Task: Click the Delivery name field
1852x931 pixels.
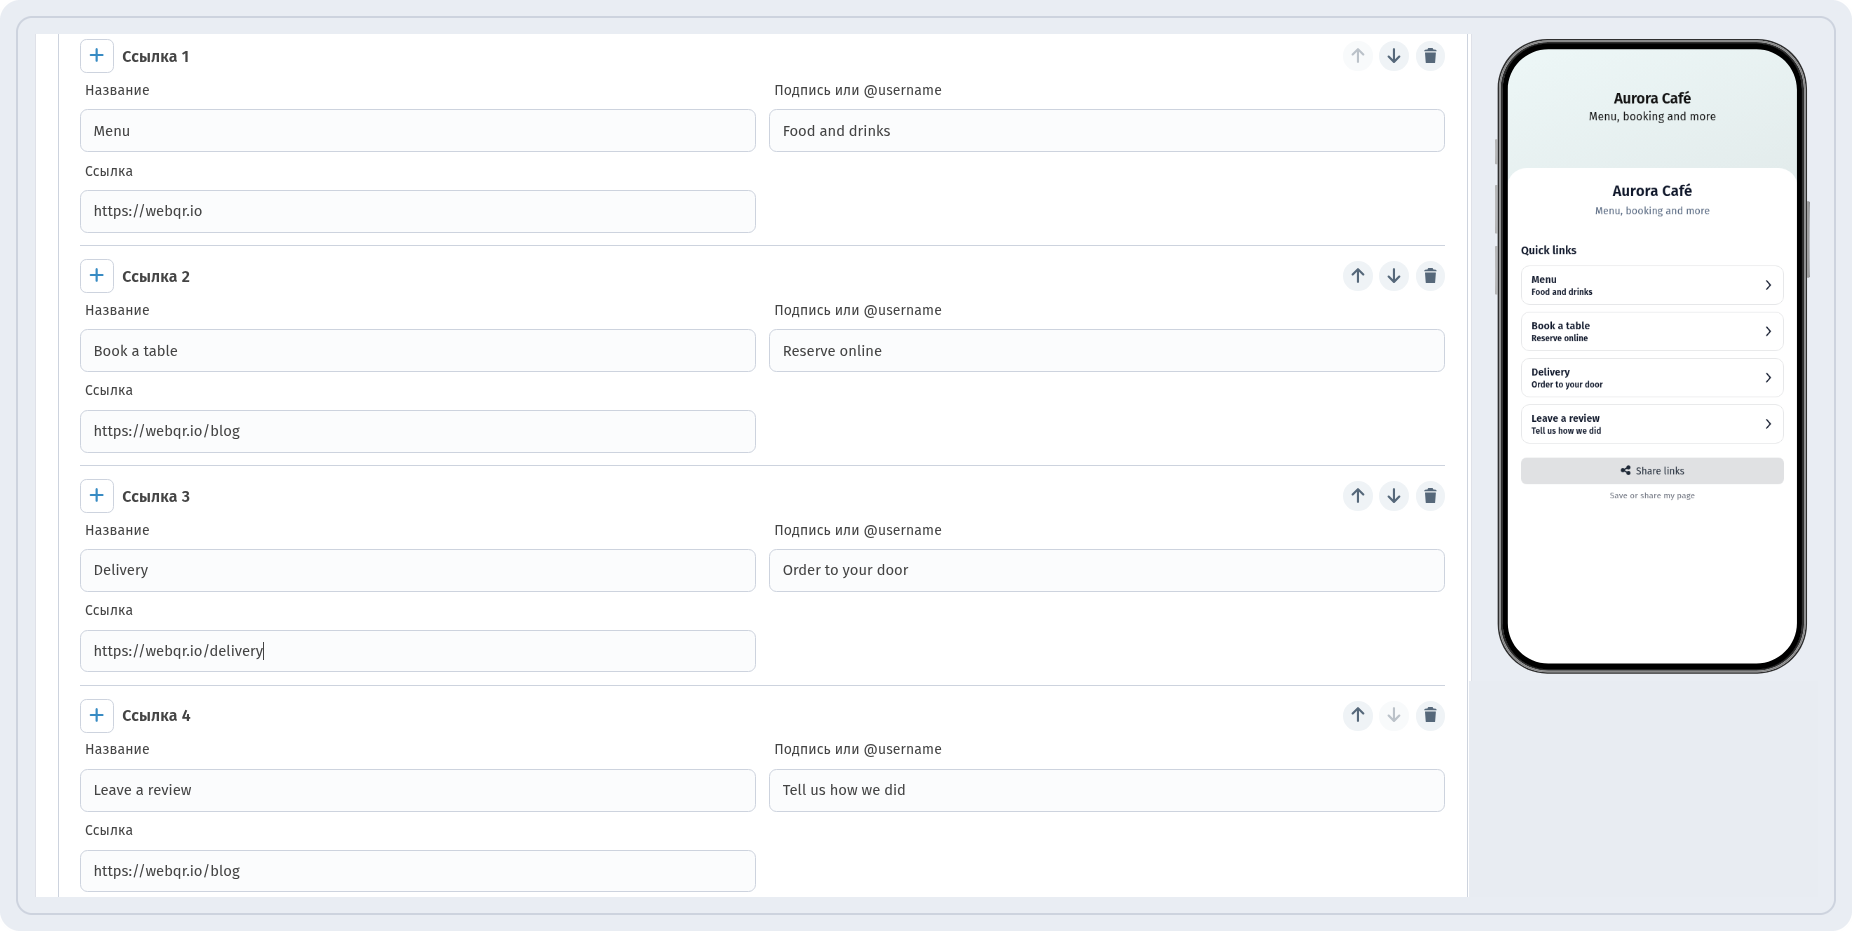Action: pos(418,570)
